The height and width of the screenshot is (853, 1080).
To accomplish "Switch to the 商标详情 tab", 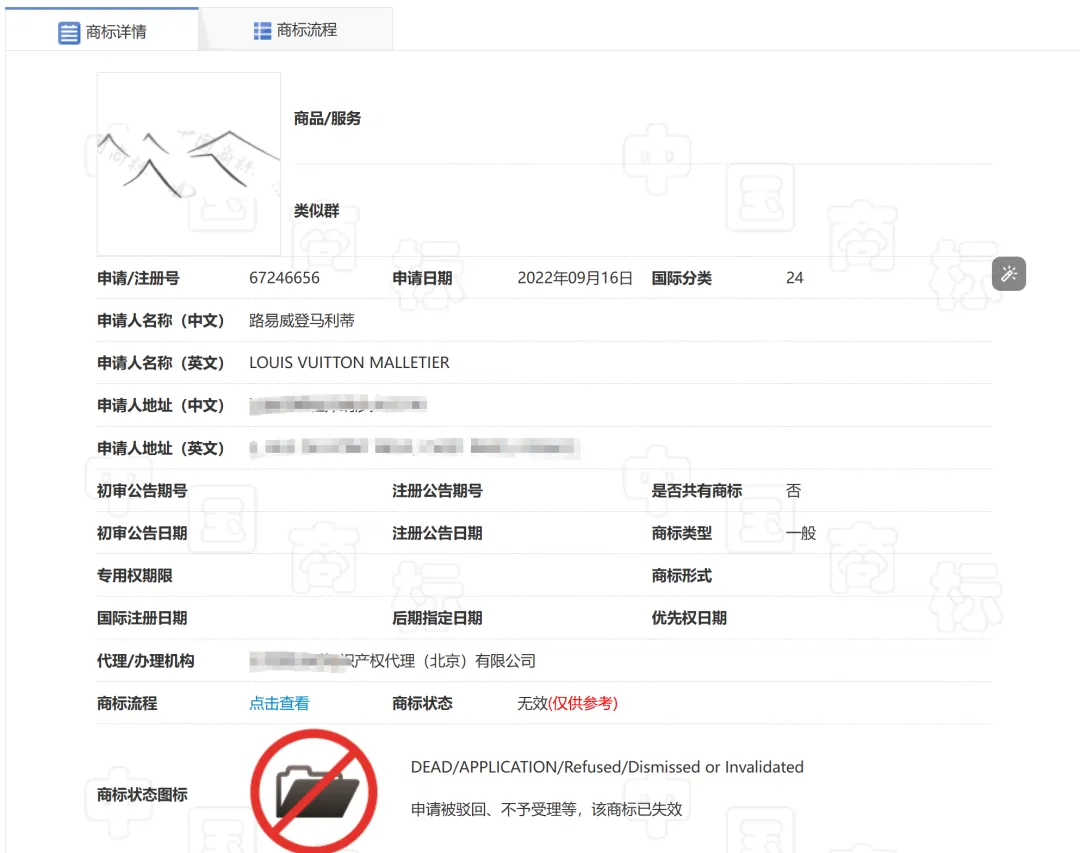I will [x=102, y=31].
